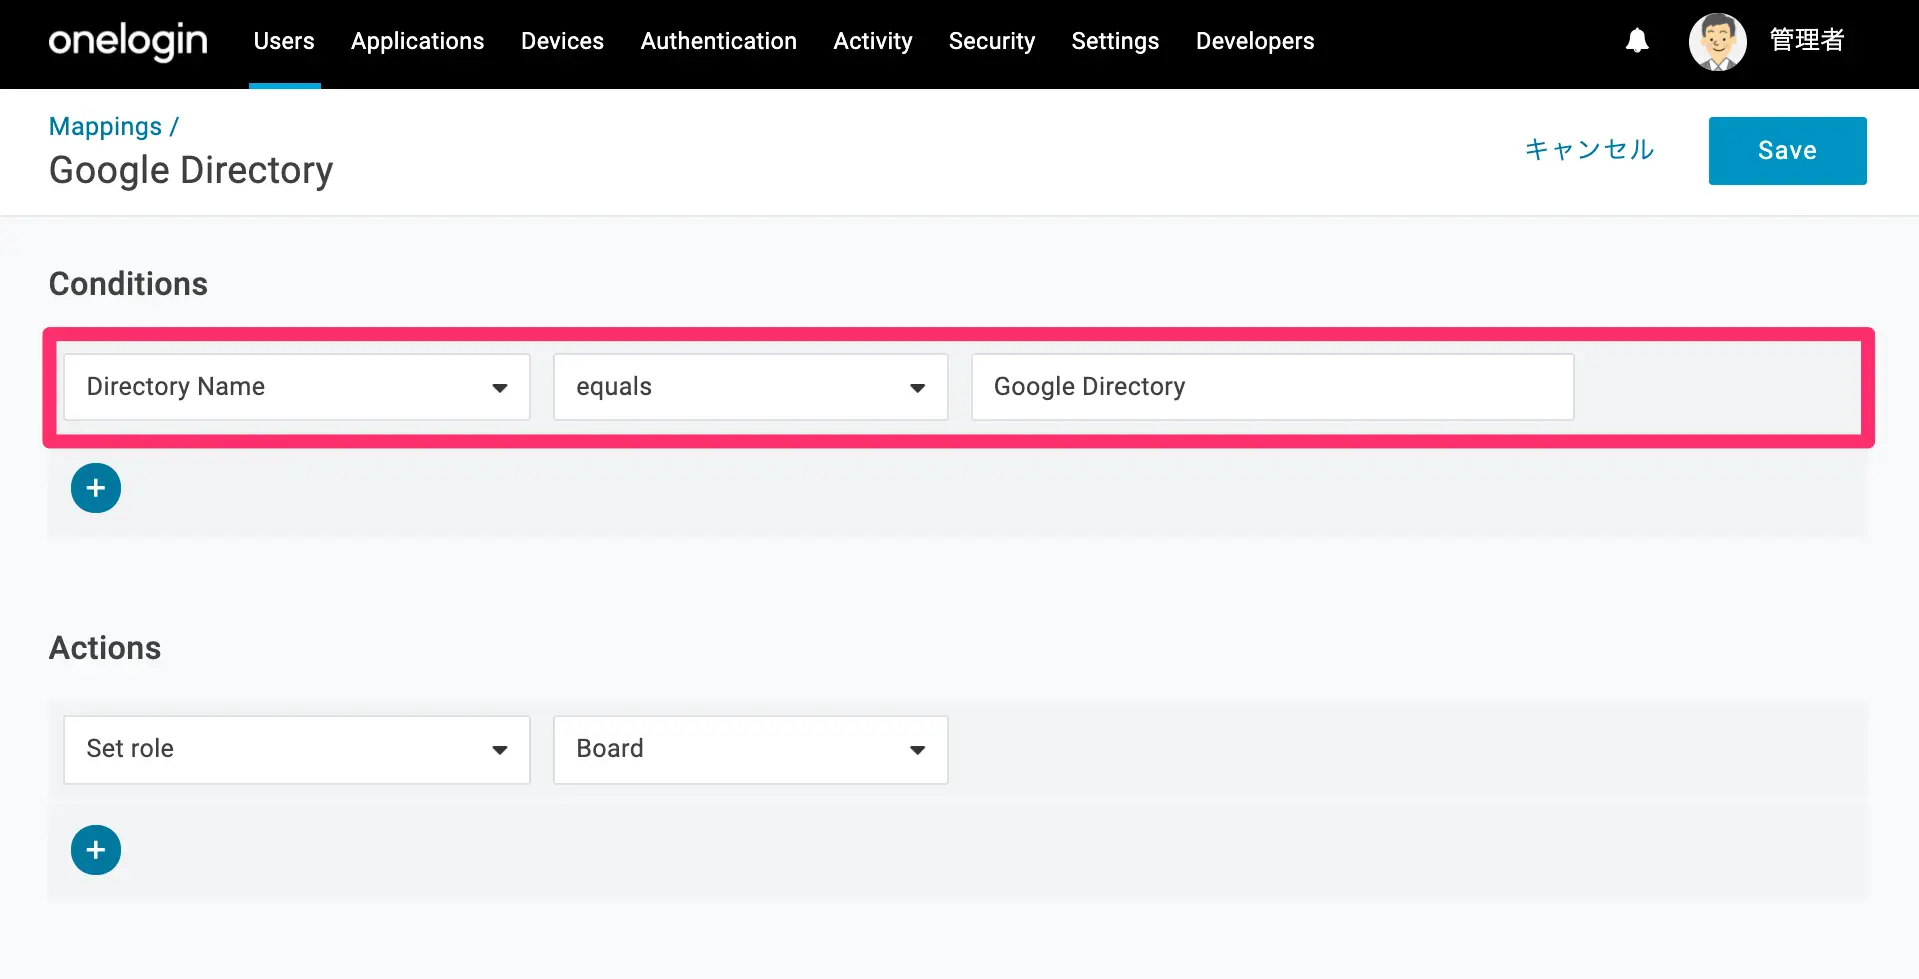The width and height of the screenshot is (1919, 979).
Task: Go to the Devices menu
Action: (x=562, y=41)
